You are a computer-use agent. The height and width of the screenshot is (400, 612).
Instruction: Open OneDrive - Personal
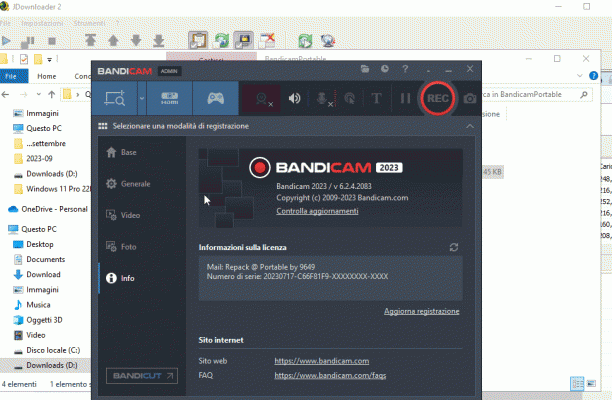48,209
